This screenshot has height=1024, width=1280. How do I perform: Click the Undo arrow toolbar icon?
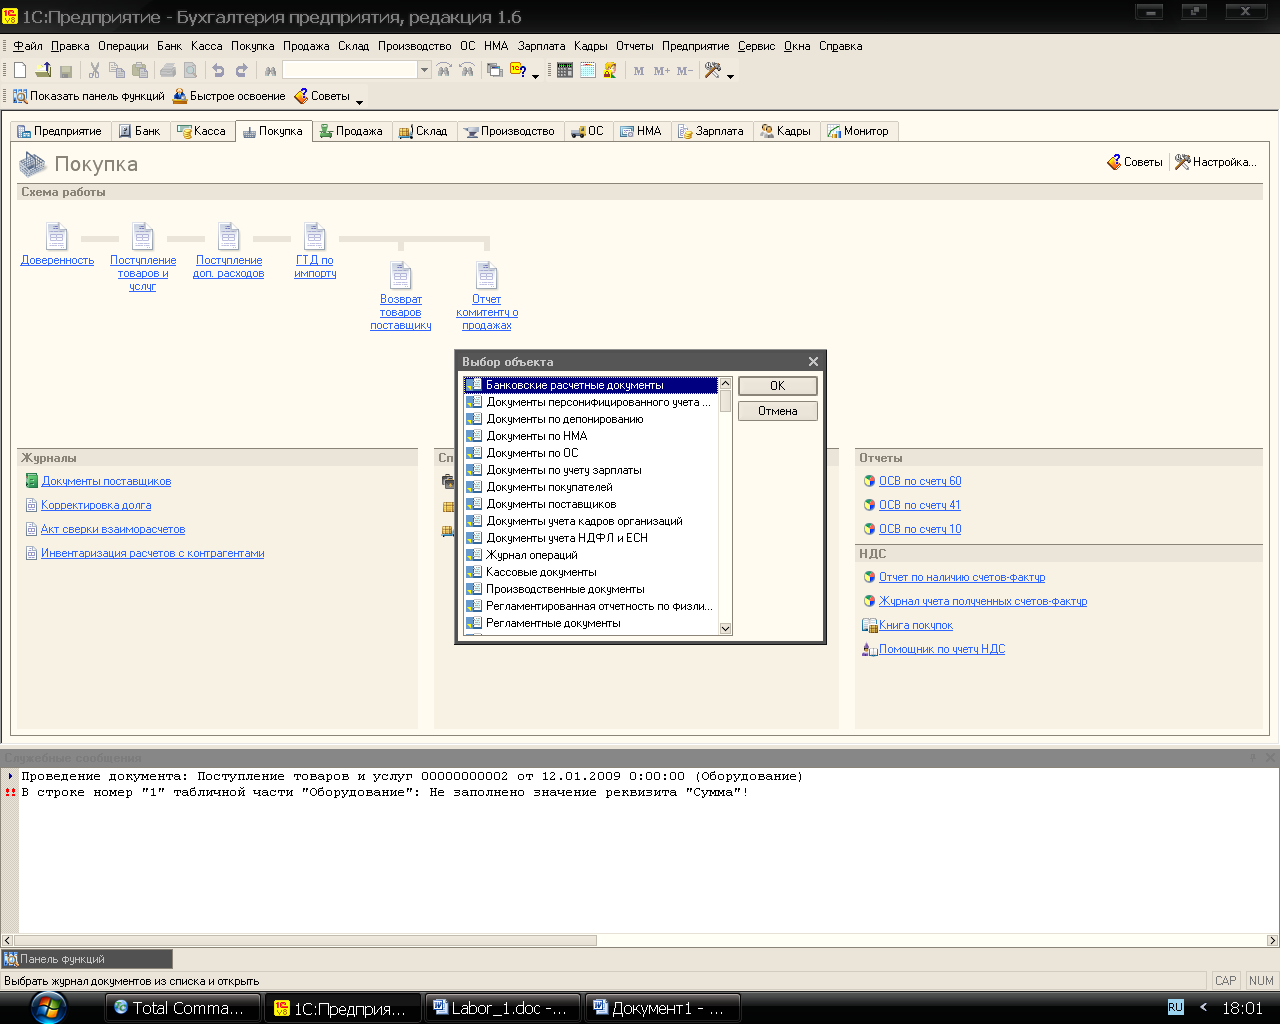(x=218, y=70)
